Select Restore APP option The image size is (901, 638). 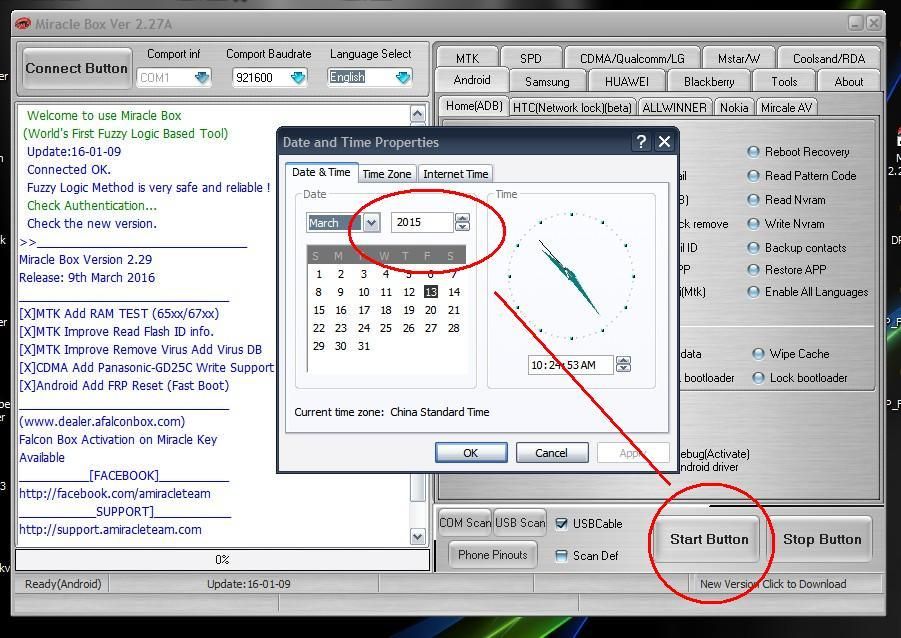787,270
